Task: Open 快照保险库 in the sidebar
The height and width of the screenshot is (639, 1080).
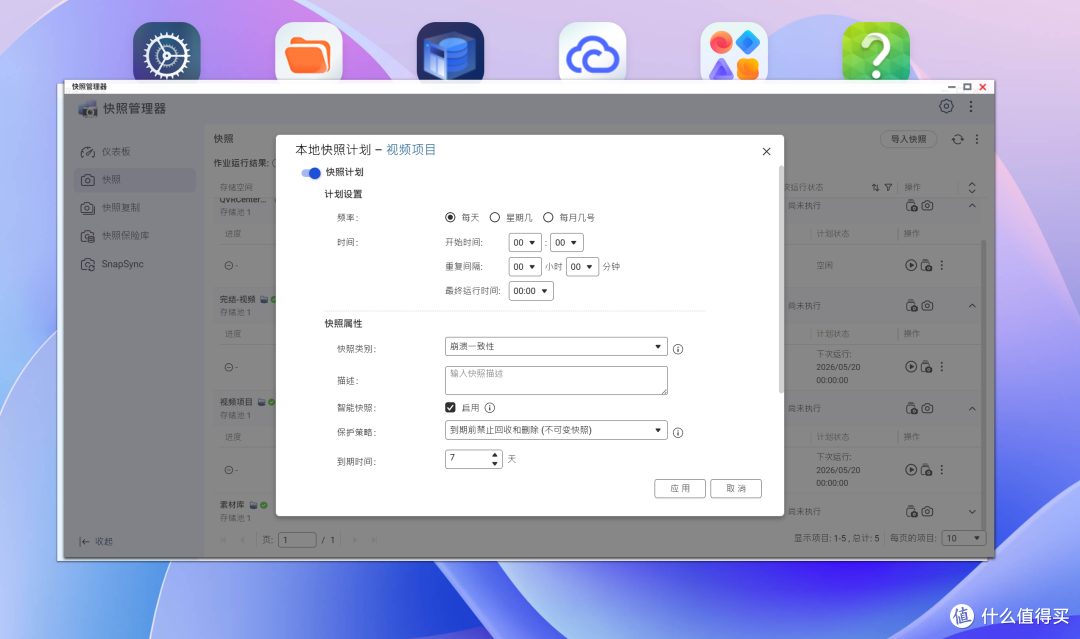Action: (135, 235)
